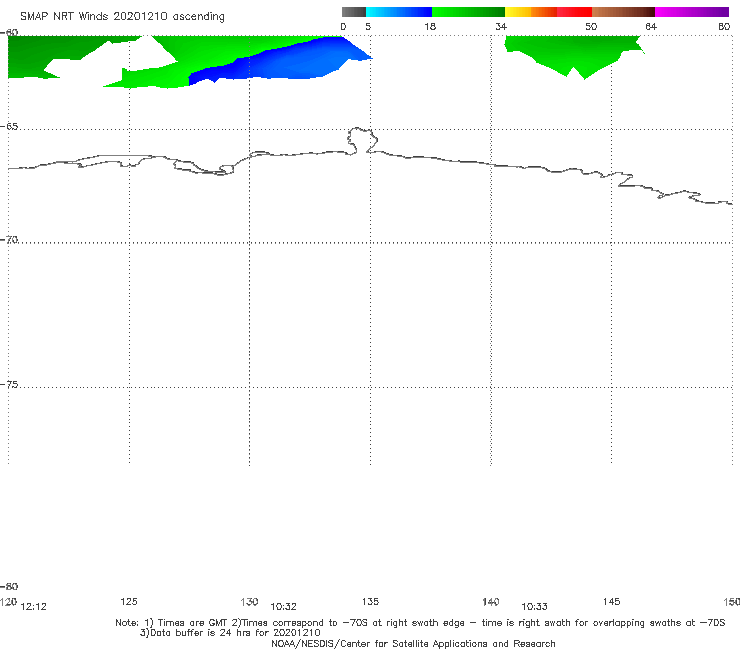The width and height of the screenshot is (740, 650).
Task: Click the 125 longitude axis label
Action: coord(129,601)
